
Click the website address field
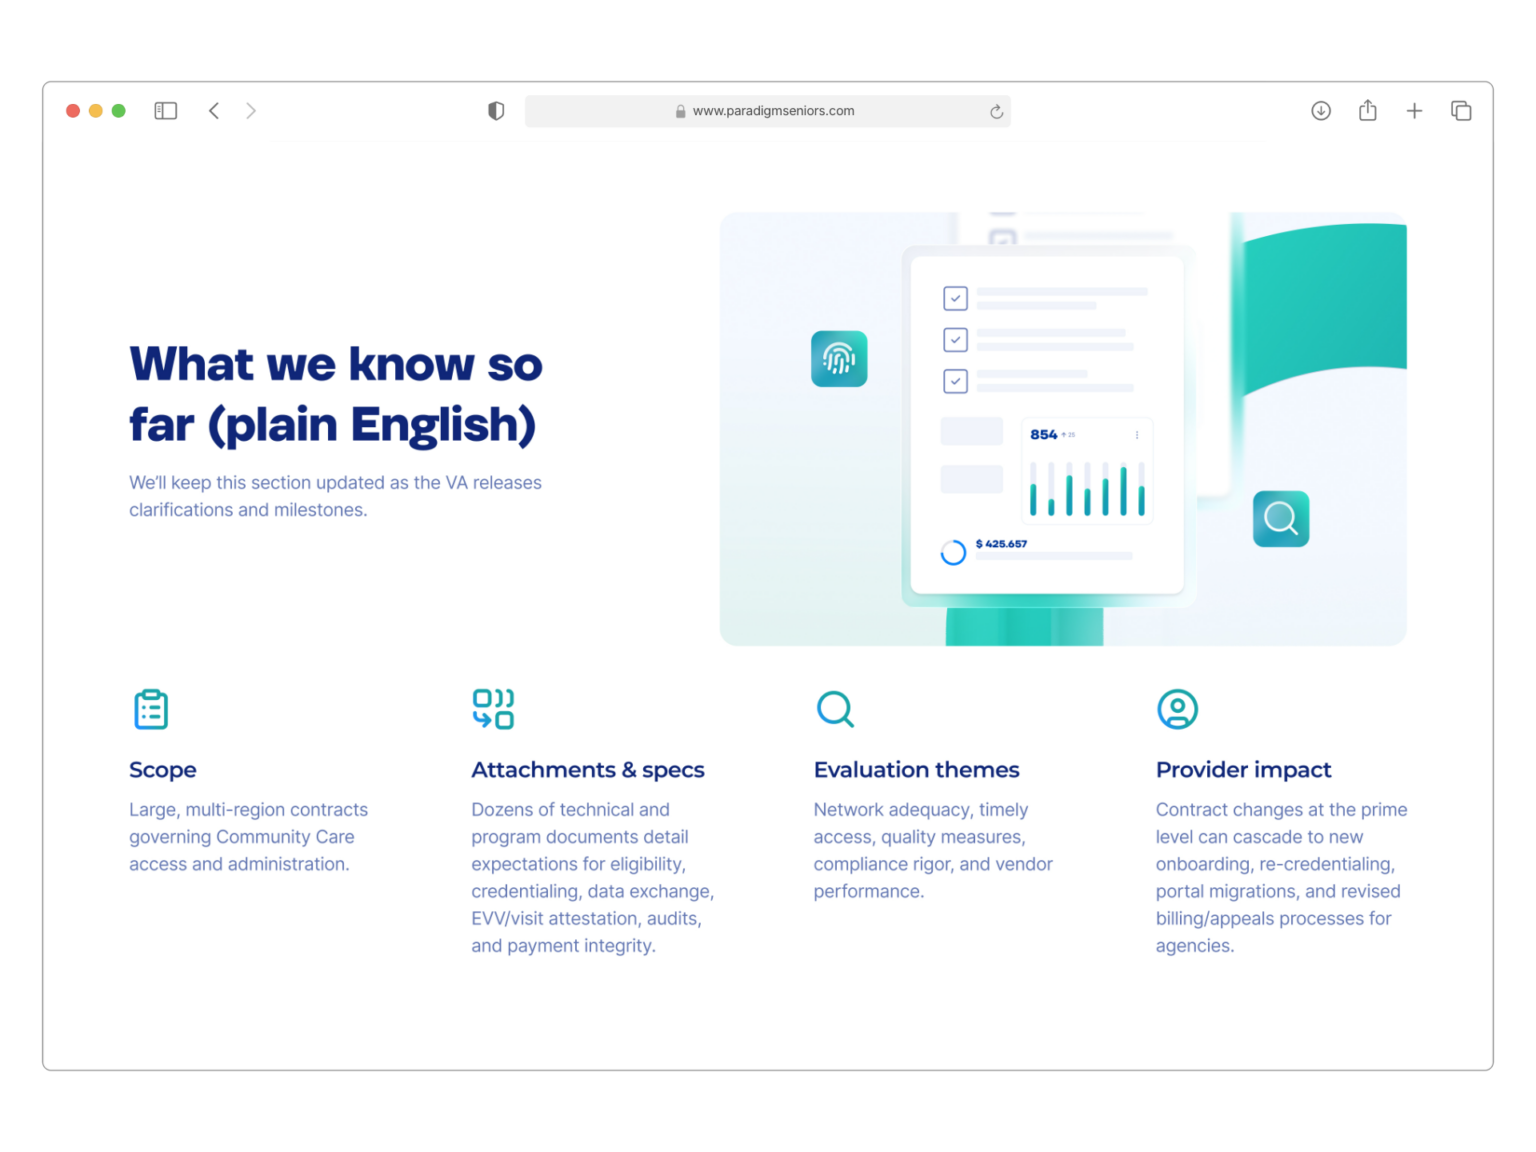click(x=768, y=111)
